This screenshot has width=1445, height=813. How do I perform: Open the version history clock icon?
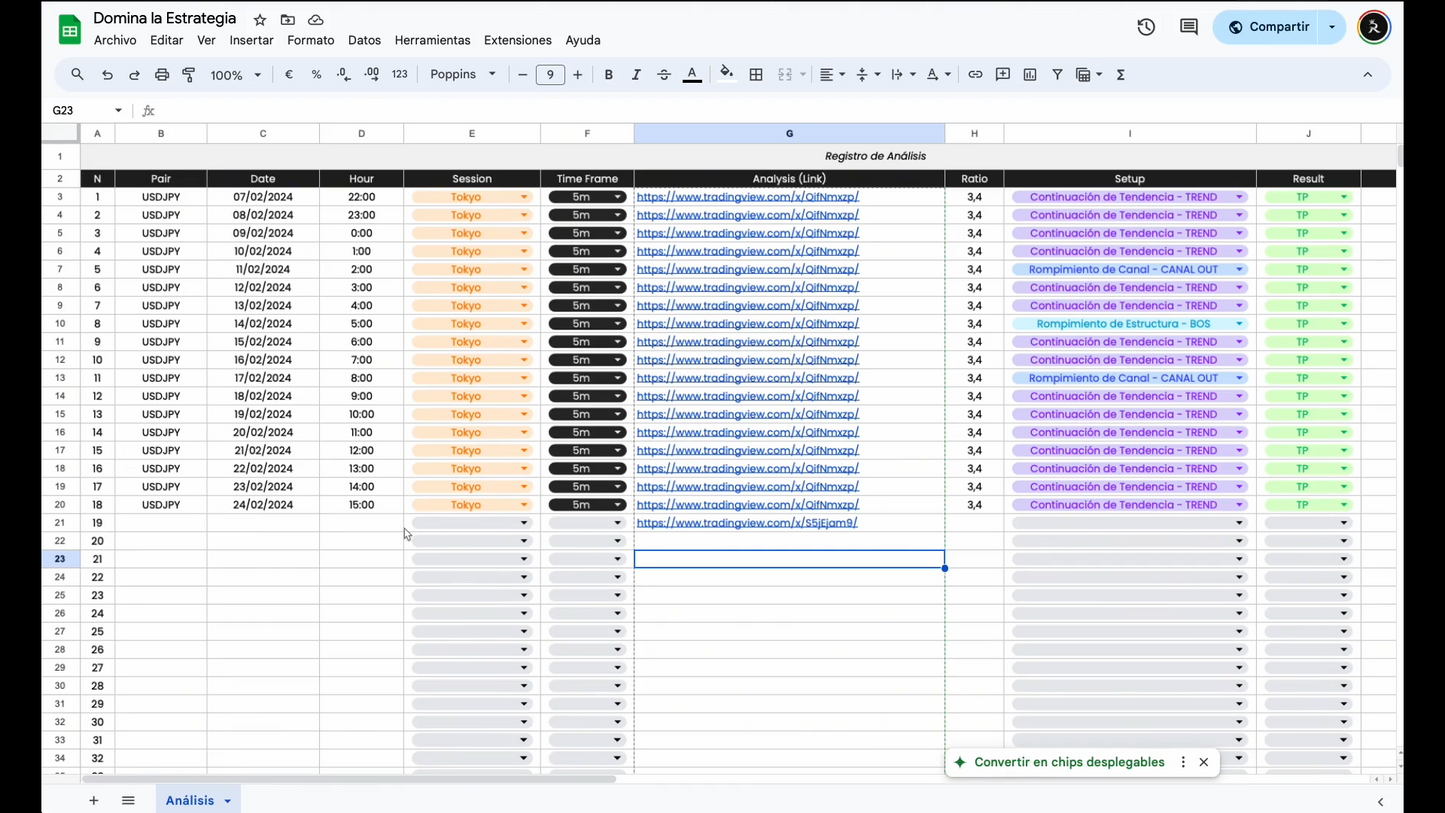1146,27
